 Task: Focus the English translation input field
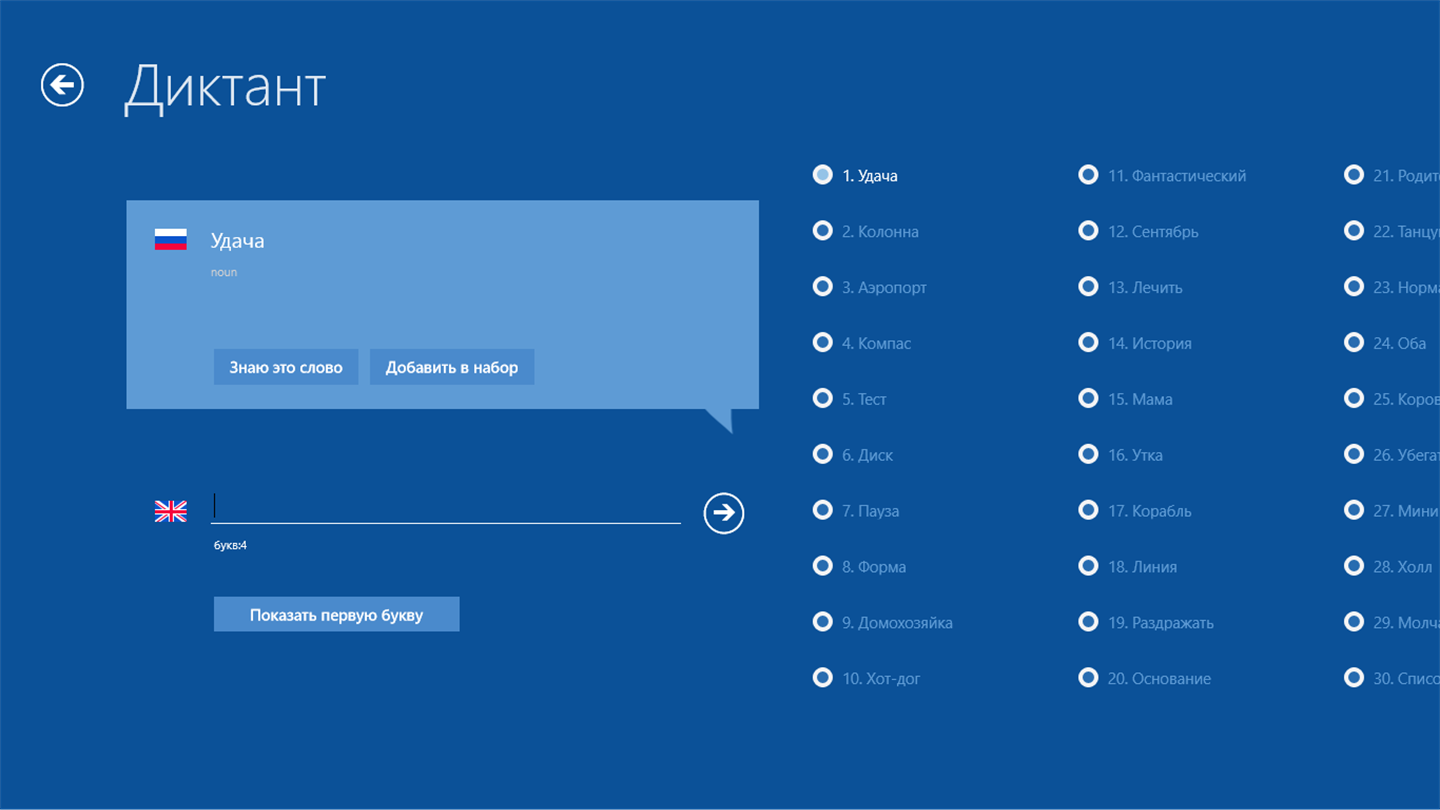tap(446, 508)
